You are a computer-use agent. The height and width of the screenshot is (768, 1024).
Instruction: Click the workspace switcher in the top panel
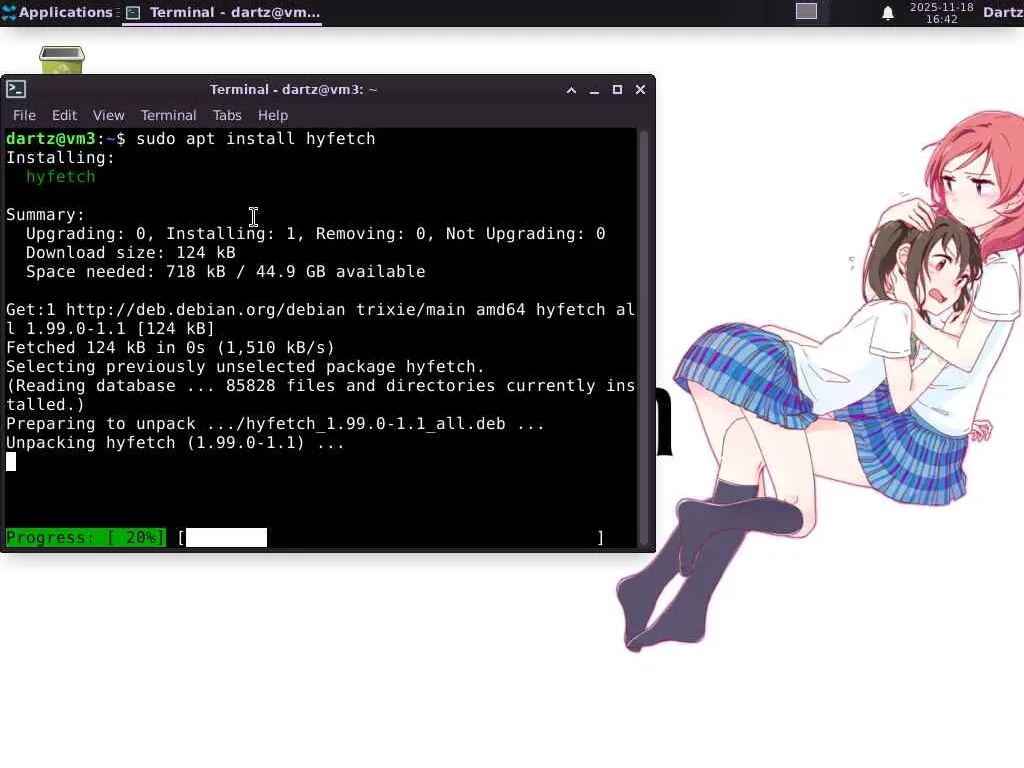click(x=806, y=12)
